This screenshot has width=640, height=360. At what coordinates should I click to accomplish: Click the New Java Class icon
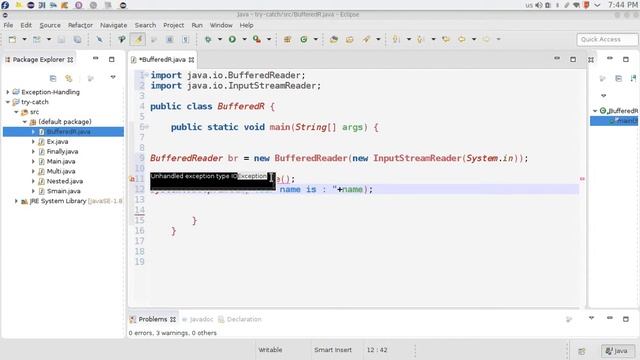(304, 39)
